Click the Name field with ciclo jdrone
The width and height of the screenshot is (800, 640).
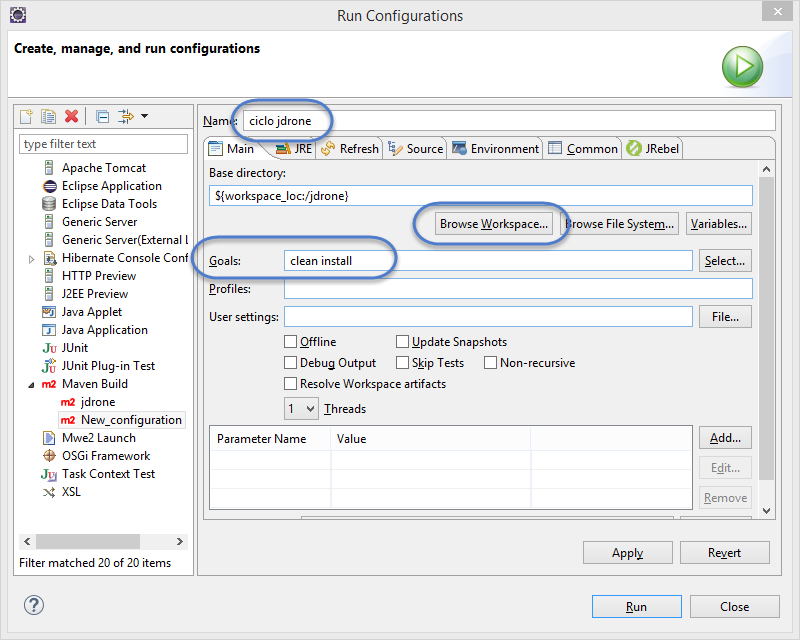coord(509,121)
